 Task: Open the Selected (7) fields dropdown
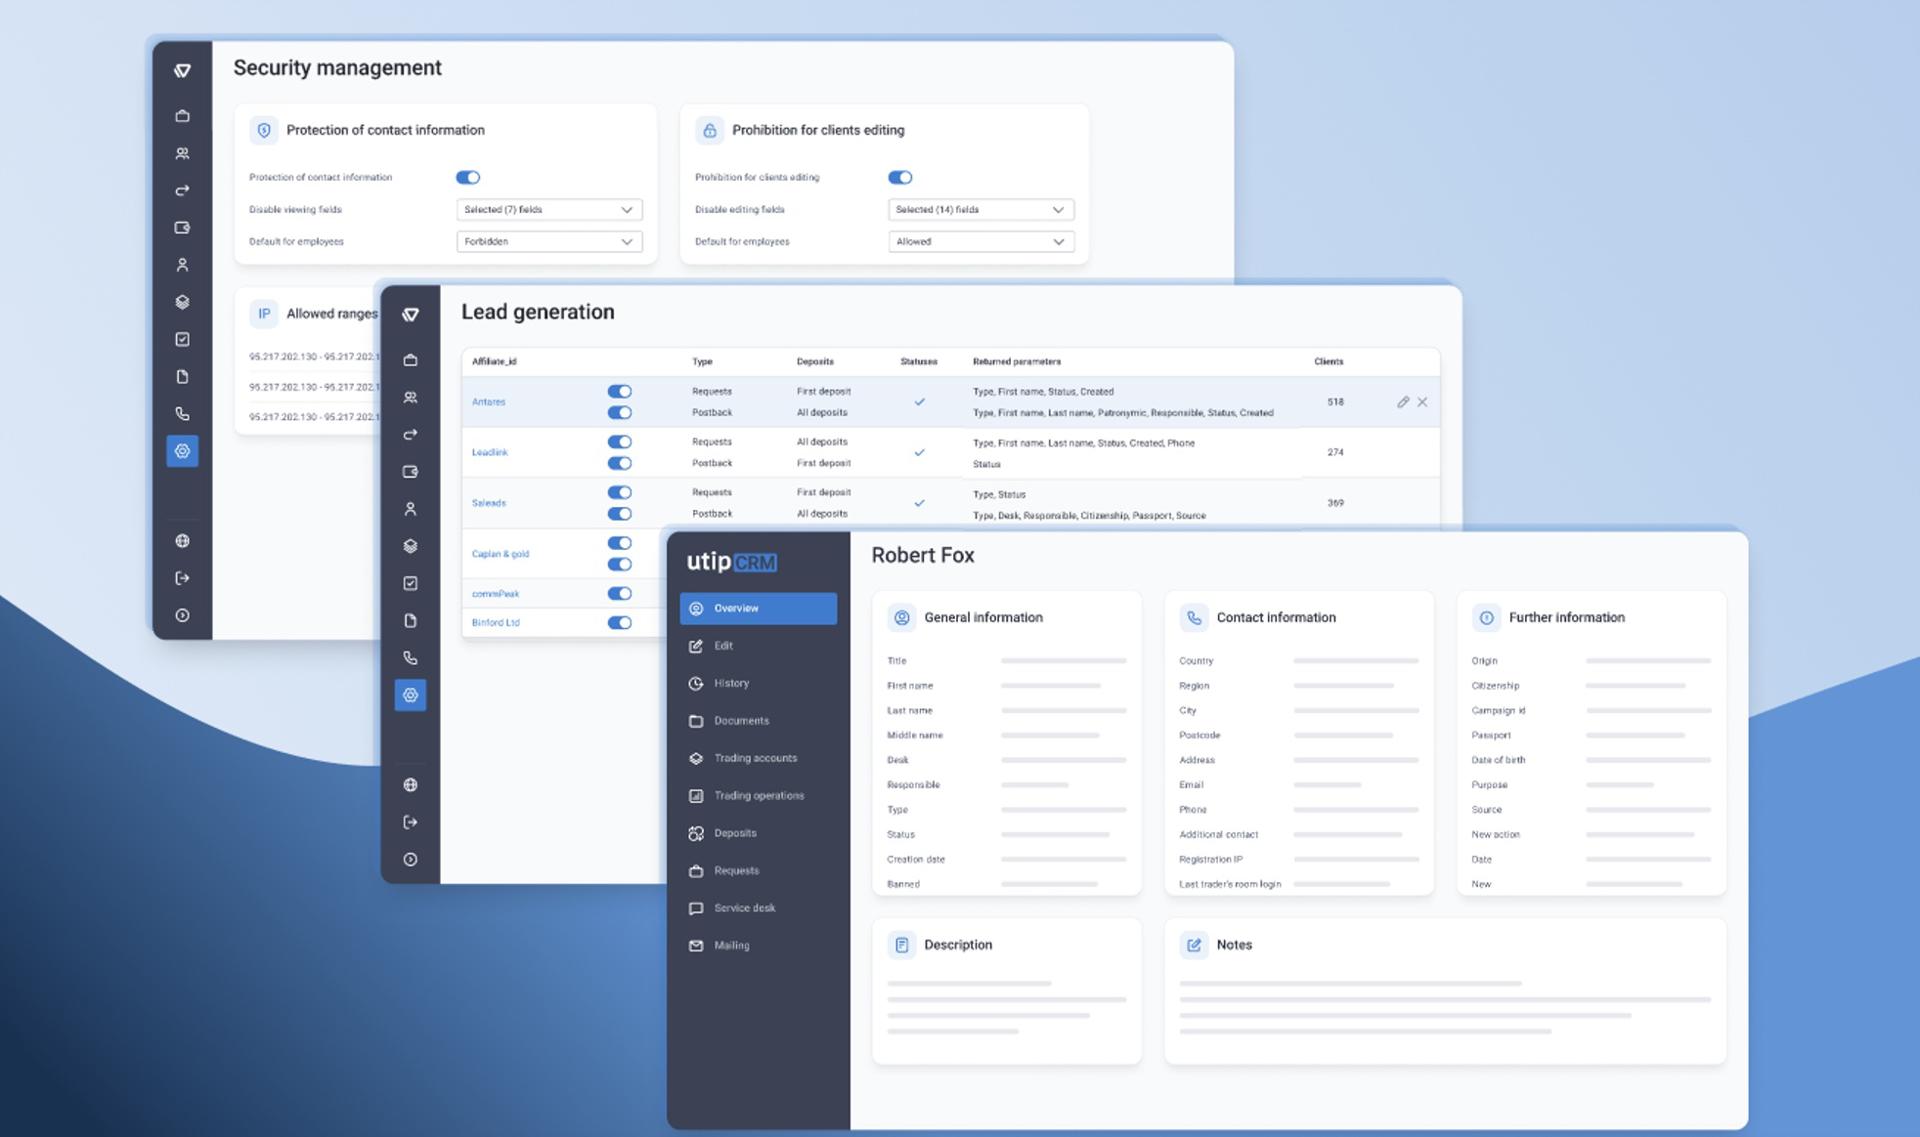point(548,209)
